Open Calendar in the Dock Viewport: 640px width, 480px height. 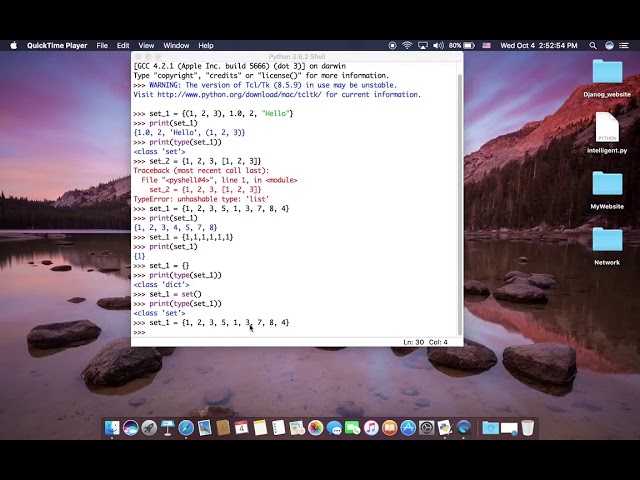(242, 428)
